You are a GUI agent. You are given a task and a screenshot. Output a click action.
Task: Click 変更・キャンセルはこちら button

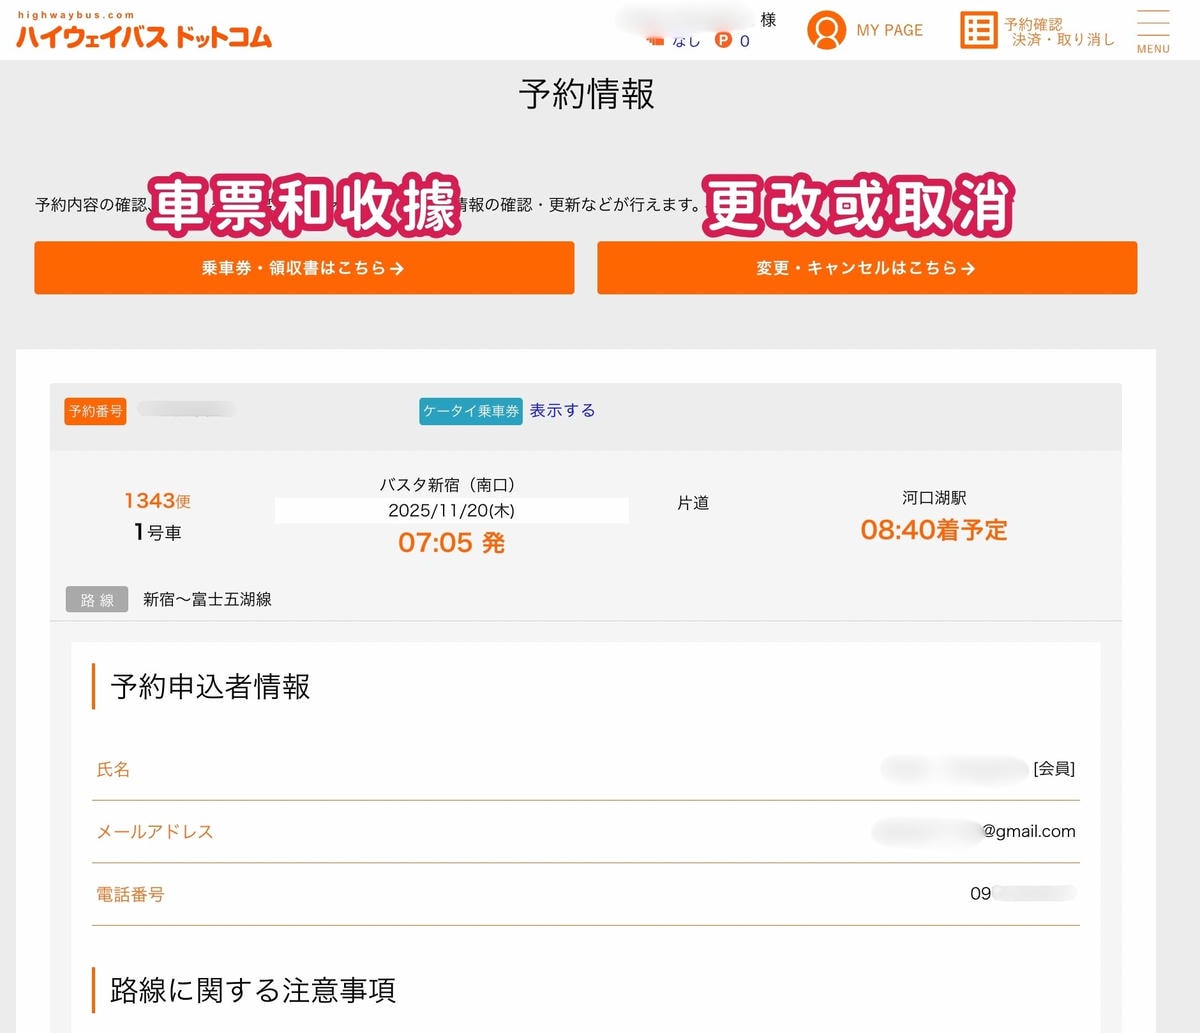point(867,268)
